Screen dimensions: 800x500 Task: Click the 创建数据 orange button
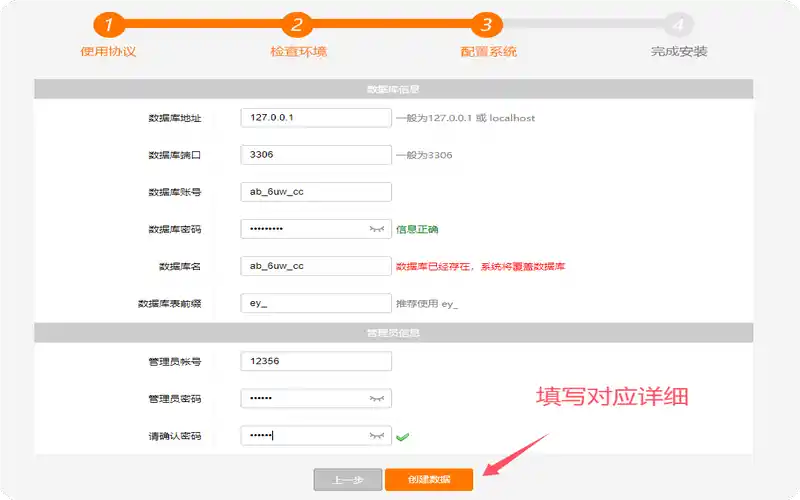[x=429, y=480]
